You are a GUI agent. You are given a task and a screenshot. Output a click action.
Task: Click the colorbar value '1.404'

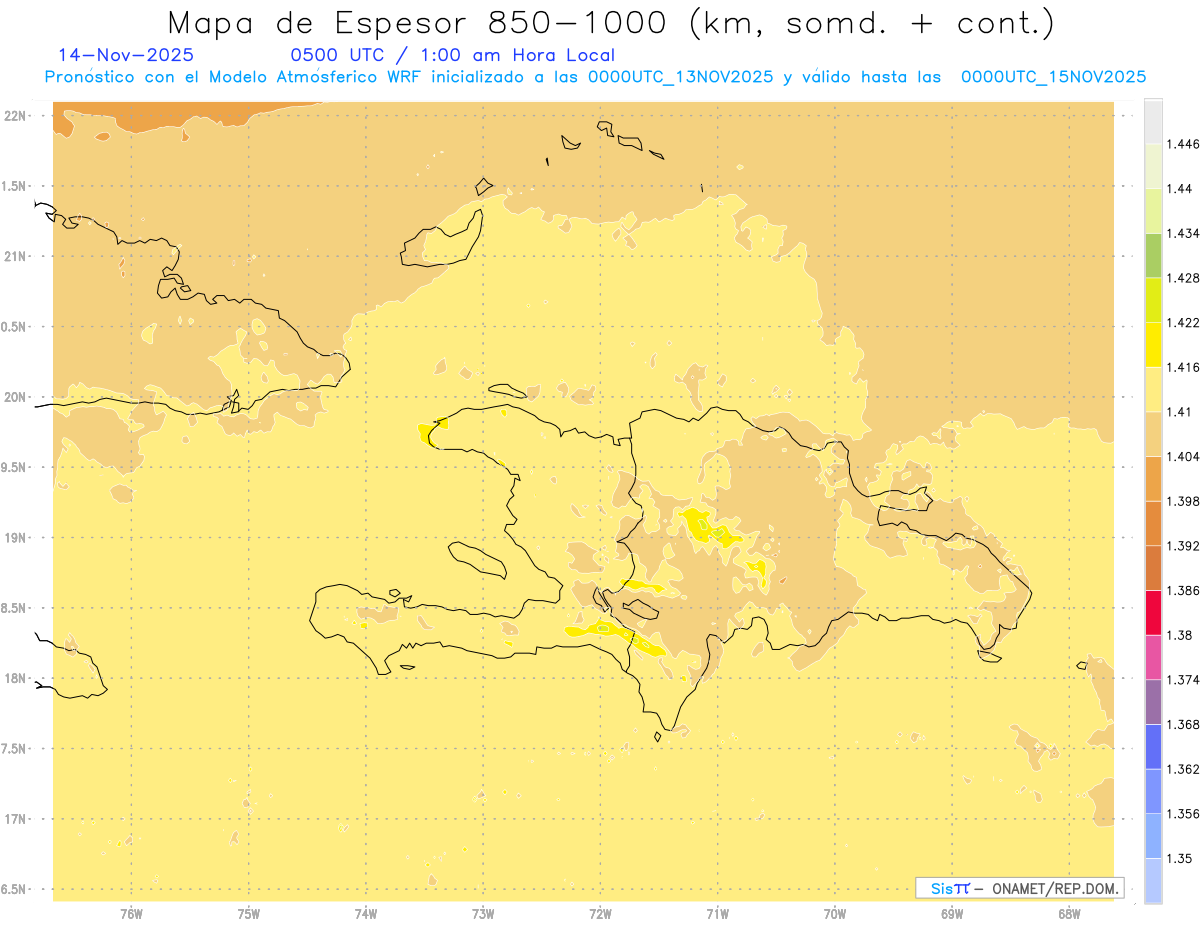point(1183,456)
